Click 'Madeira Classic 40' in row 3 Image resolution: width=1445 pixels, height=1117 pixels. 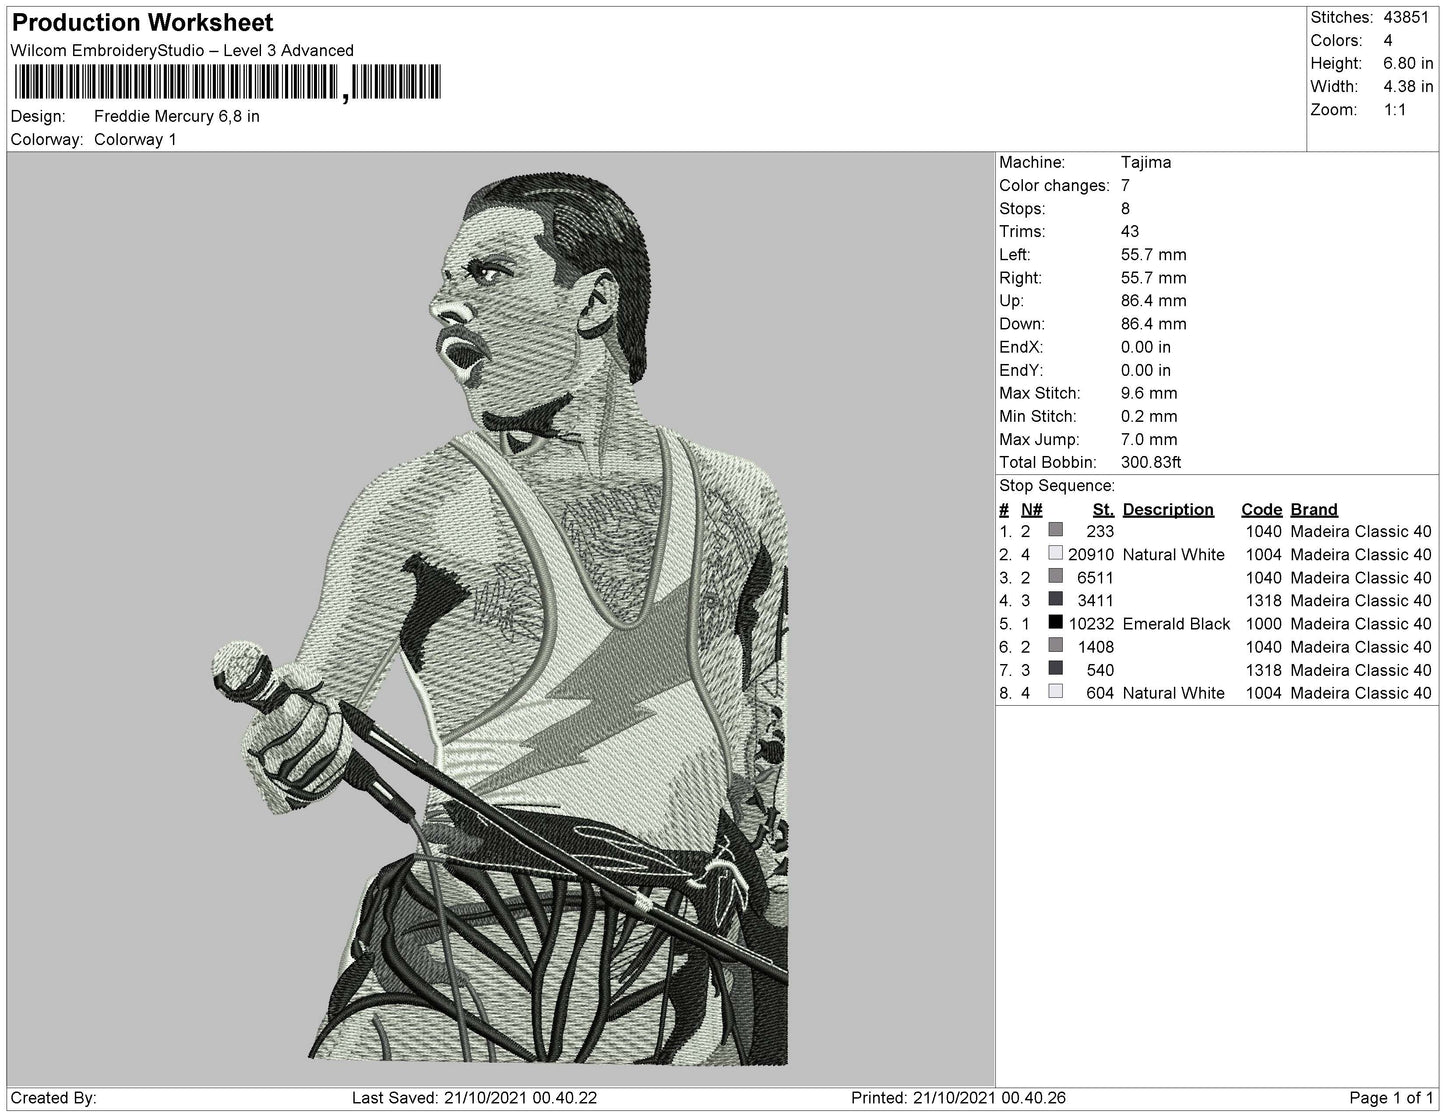click(1361, 577)
